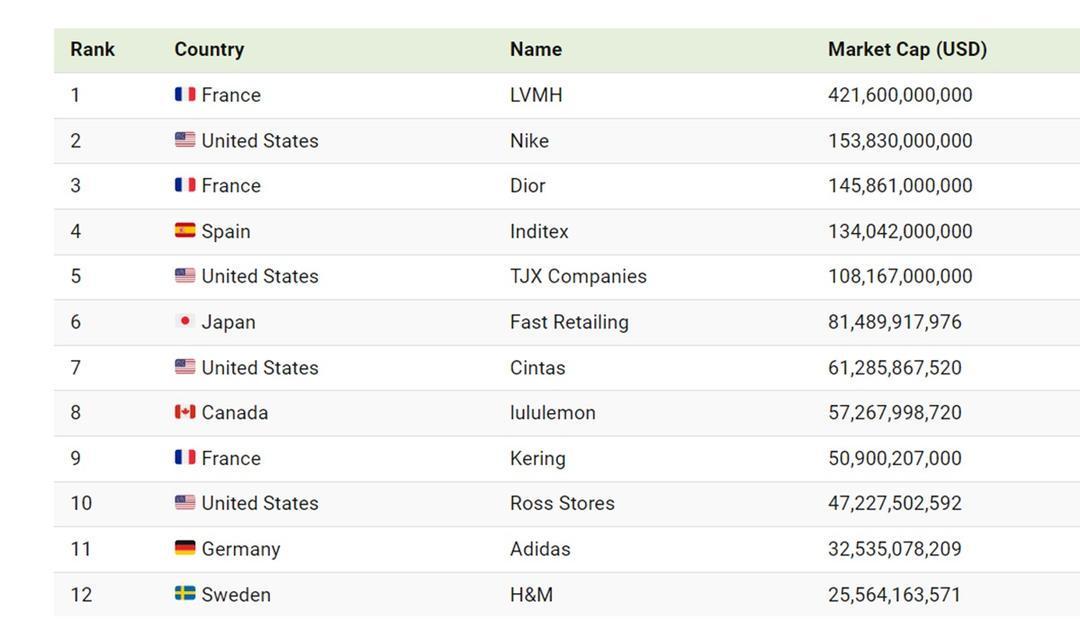Click the Fast Retailing entry
This screenshot has height=637, width=1080.
[569, 322]
